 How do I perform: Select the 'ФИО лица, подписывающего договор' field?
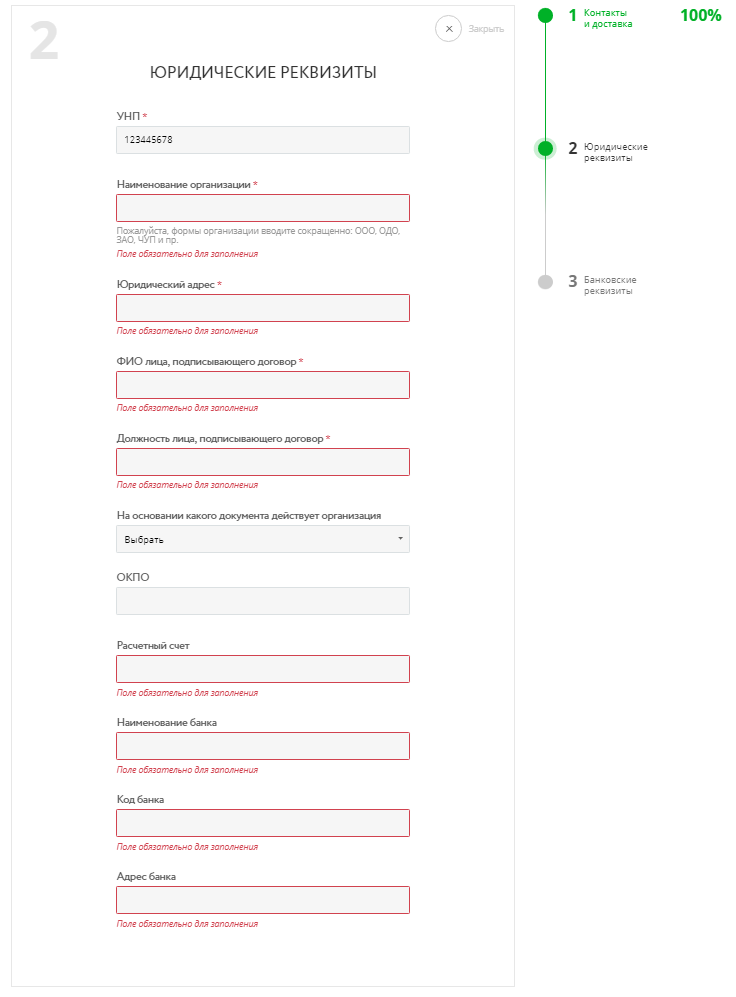[263, 385]
